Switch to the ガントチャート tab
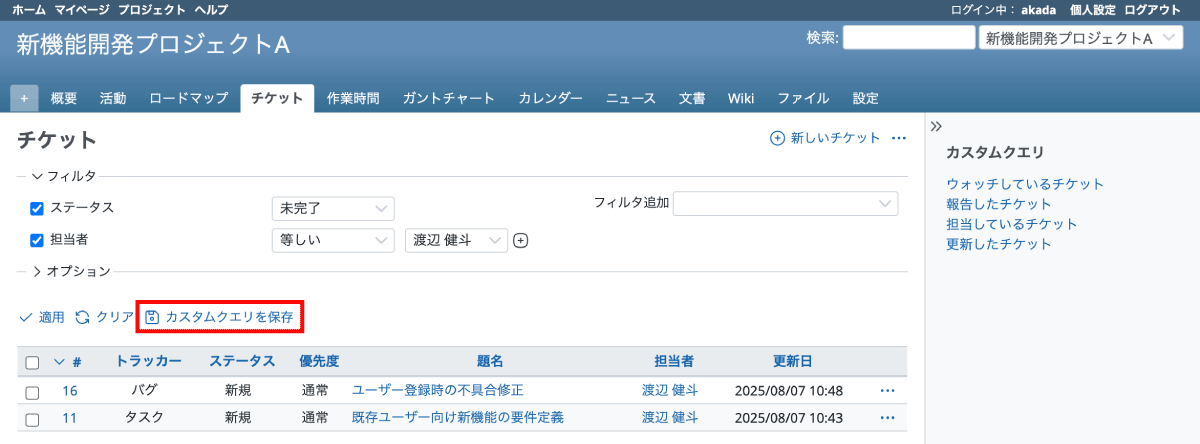The height and width of the screenshot is (444, 1200). pyautogui.click(x=448, y=98)
